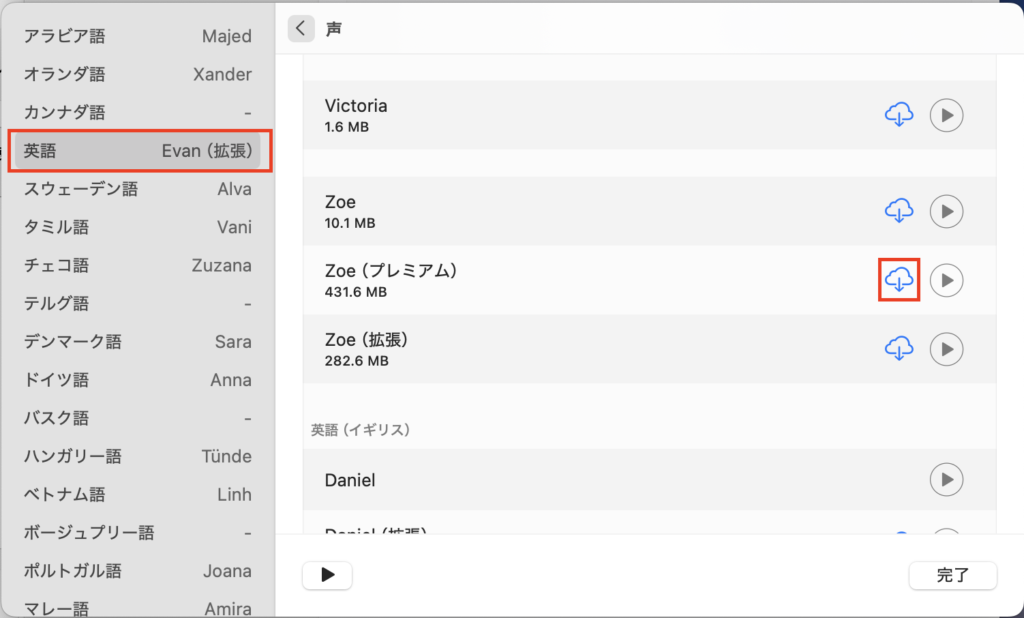Viewport: 1024px width, 618px height.
Task: Play Zoe (プレミアム) voice sample
Action: 946,280
